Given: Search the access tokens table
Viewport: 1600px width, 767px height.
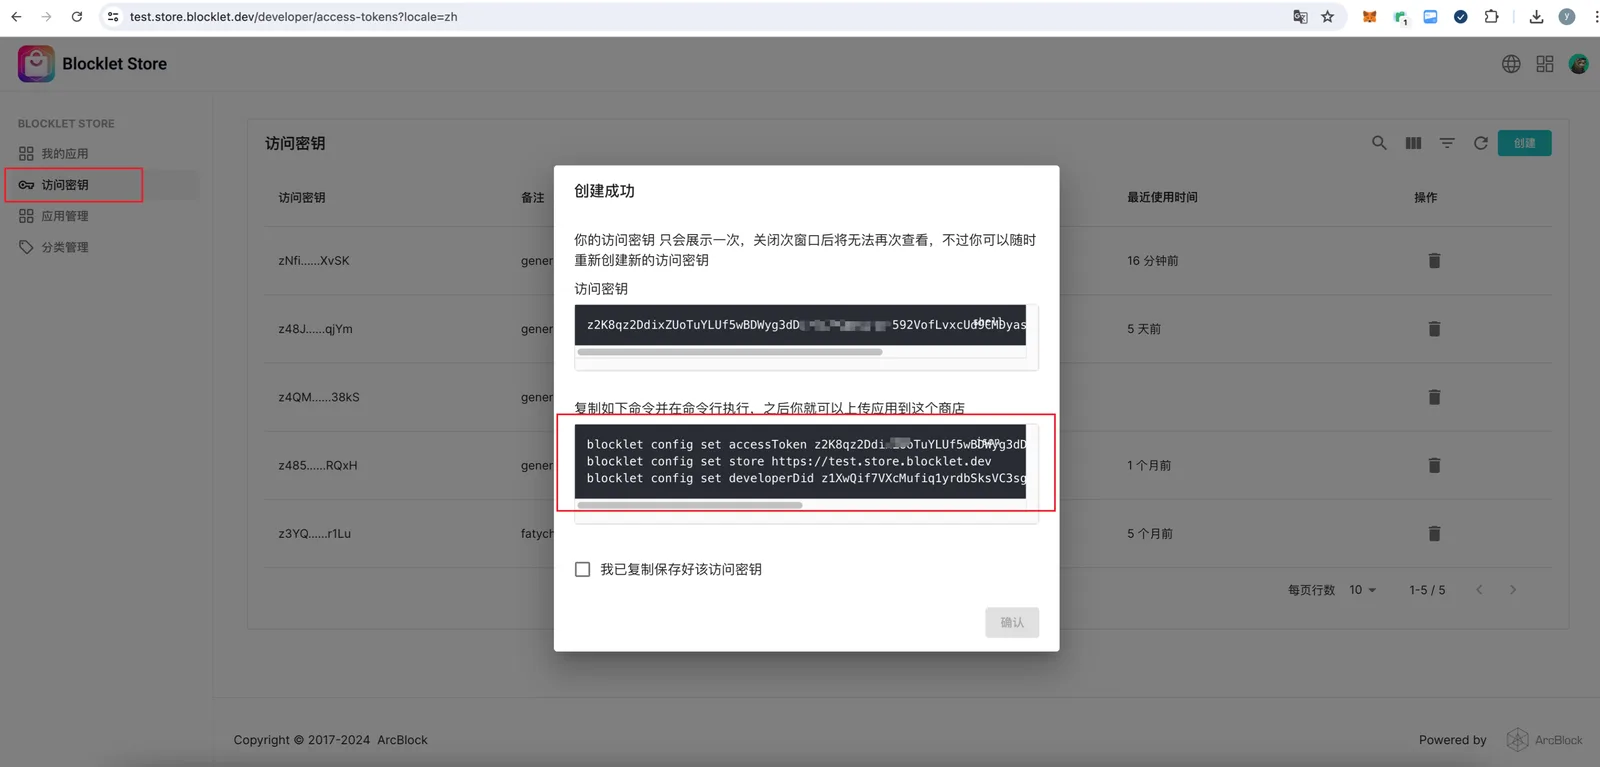Looking at the screenshot, I should click(1379, 143).
